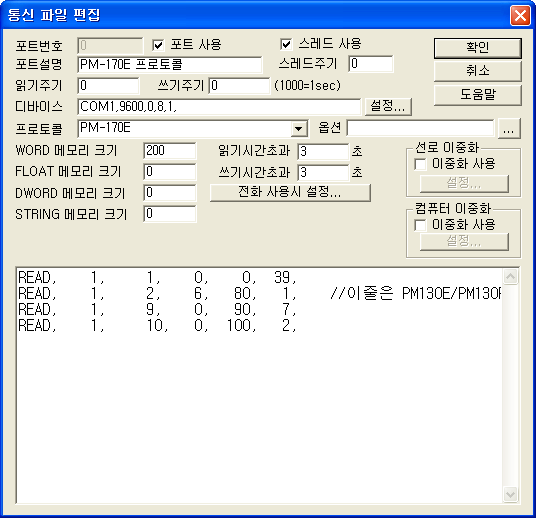This screenshot has width=536, height=518.
Task: Click the 옵션 text field
Action: click(x=420, y=128)
